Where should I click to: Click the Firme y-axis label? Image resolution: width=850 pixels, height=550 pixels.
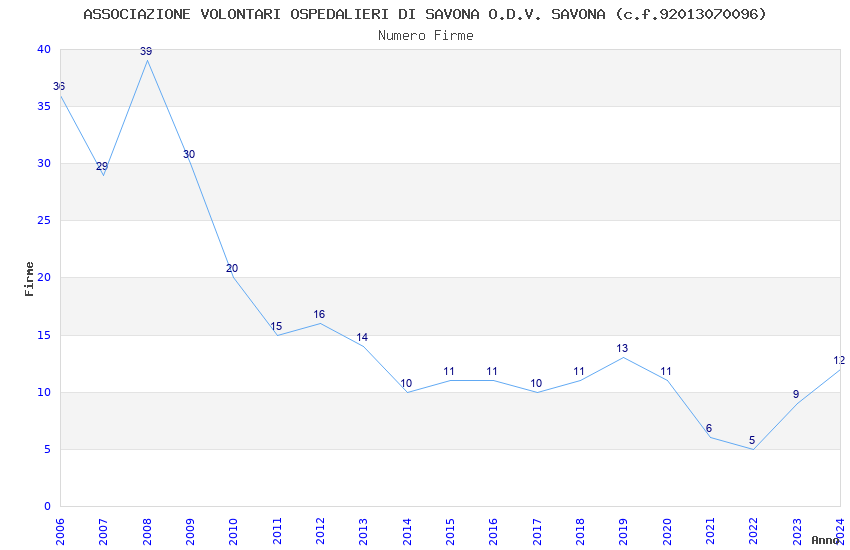click(x=29, y=279)
